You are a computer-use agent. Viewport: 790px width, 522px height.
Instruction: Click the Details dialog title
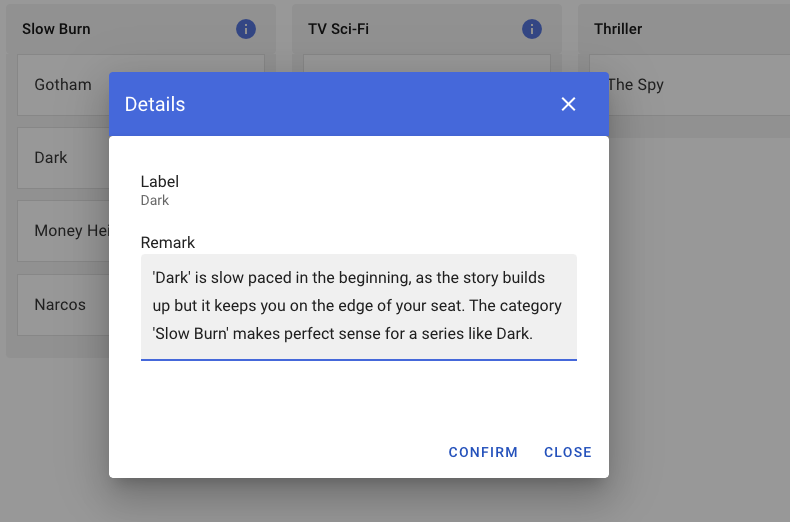click(x=155, y=104)
